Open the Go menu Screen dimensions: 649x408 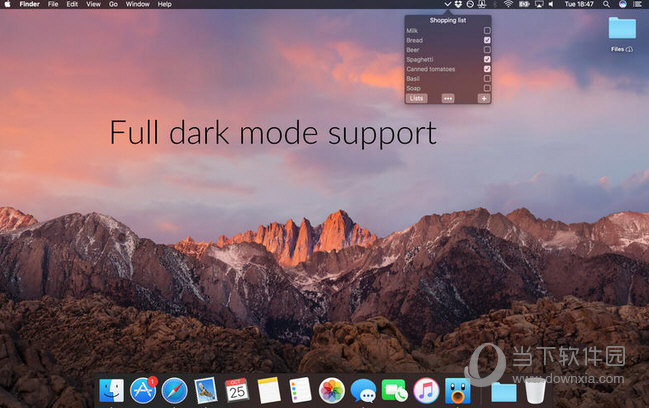tap(113, 4)
